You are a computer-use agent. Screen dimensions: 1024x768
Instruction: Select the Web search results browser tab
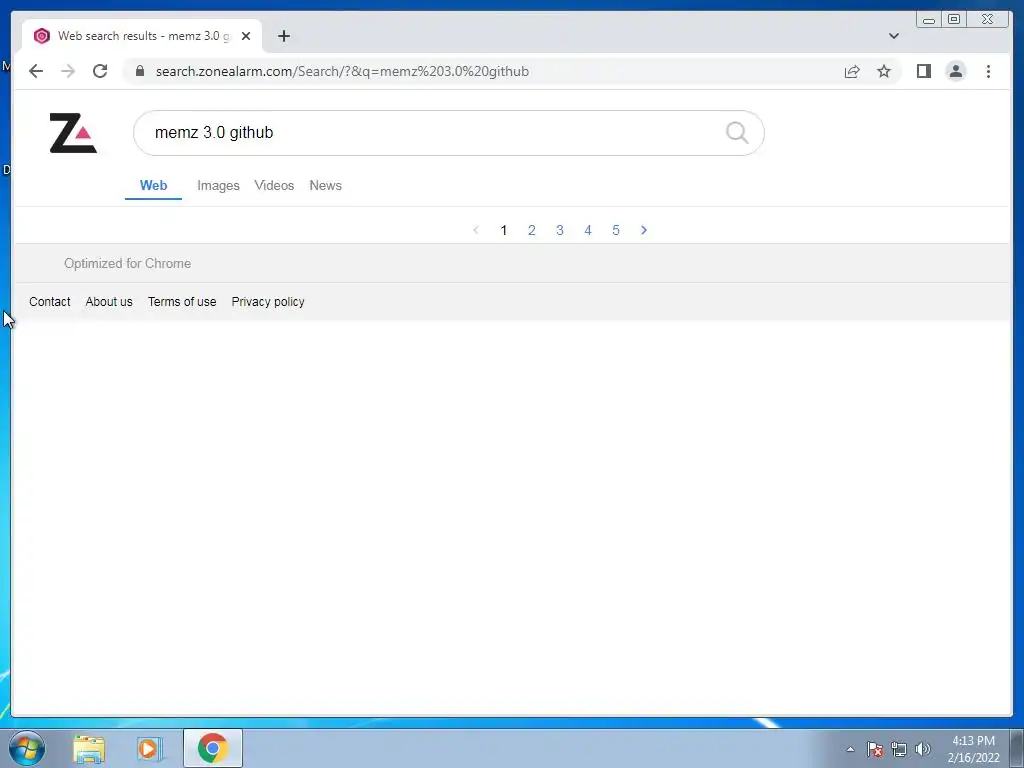pos(142,36)
